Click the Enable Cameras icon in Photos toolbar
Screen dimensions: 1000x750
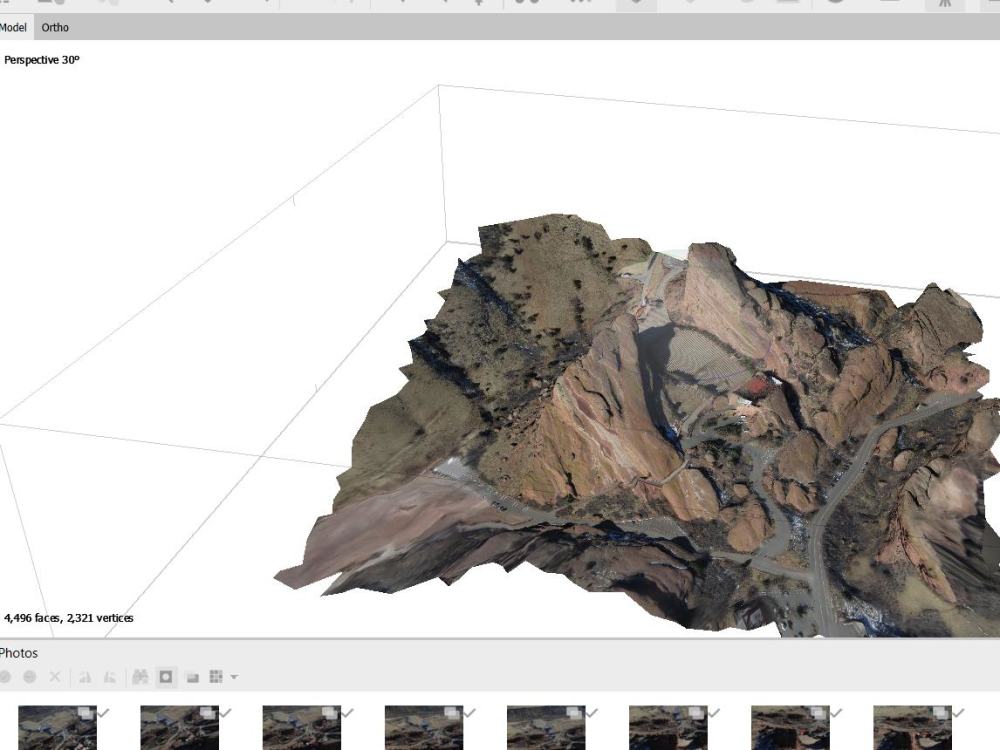click(x=4, y=677)
